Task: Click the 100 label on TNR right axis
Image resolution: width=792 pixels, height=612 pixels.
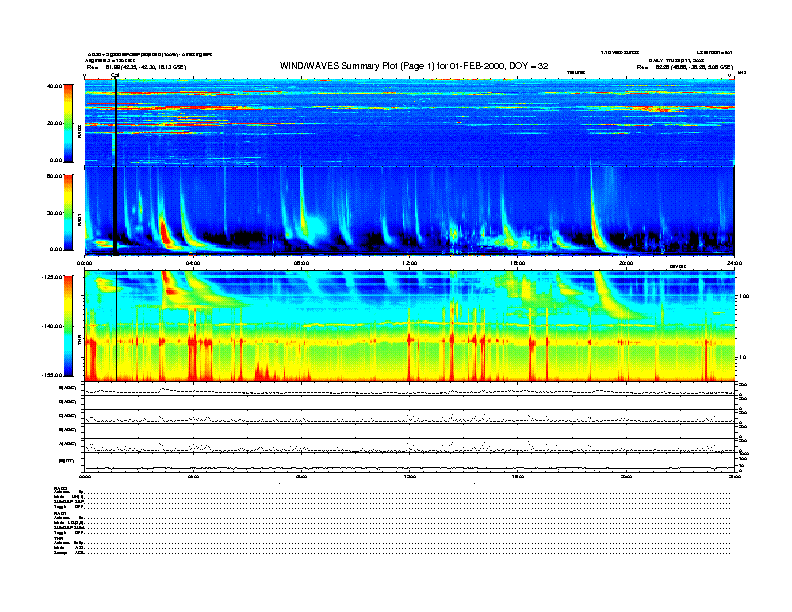Action: click(744, 296)
